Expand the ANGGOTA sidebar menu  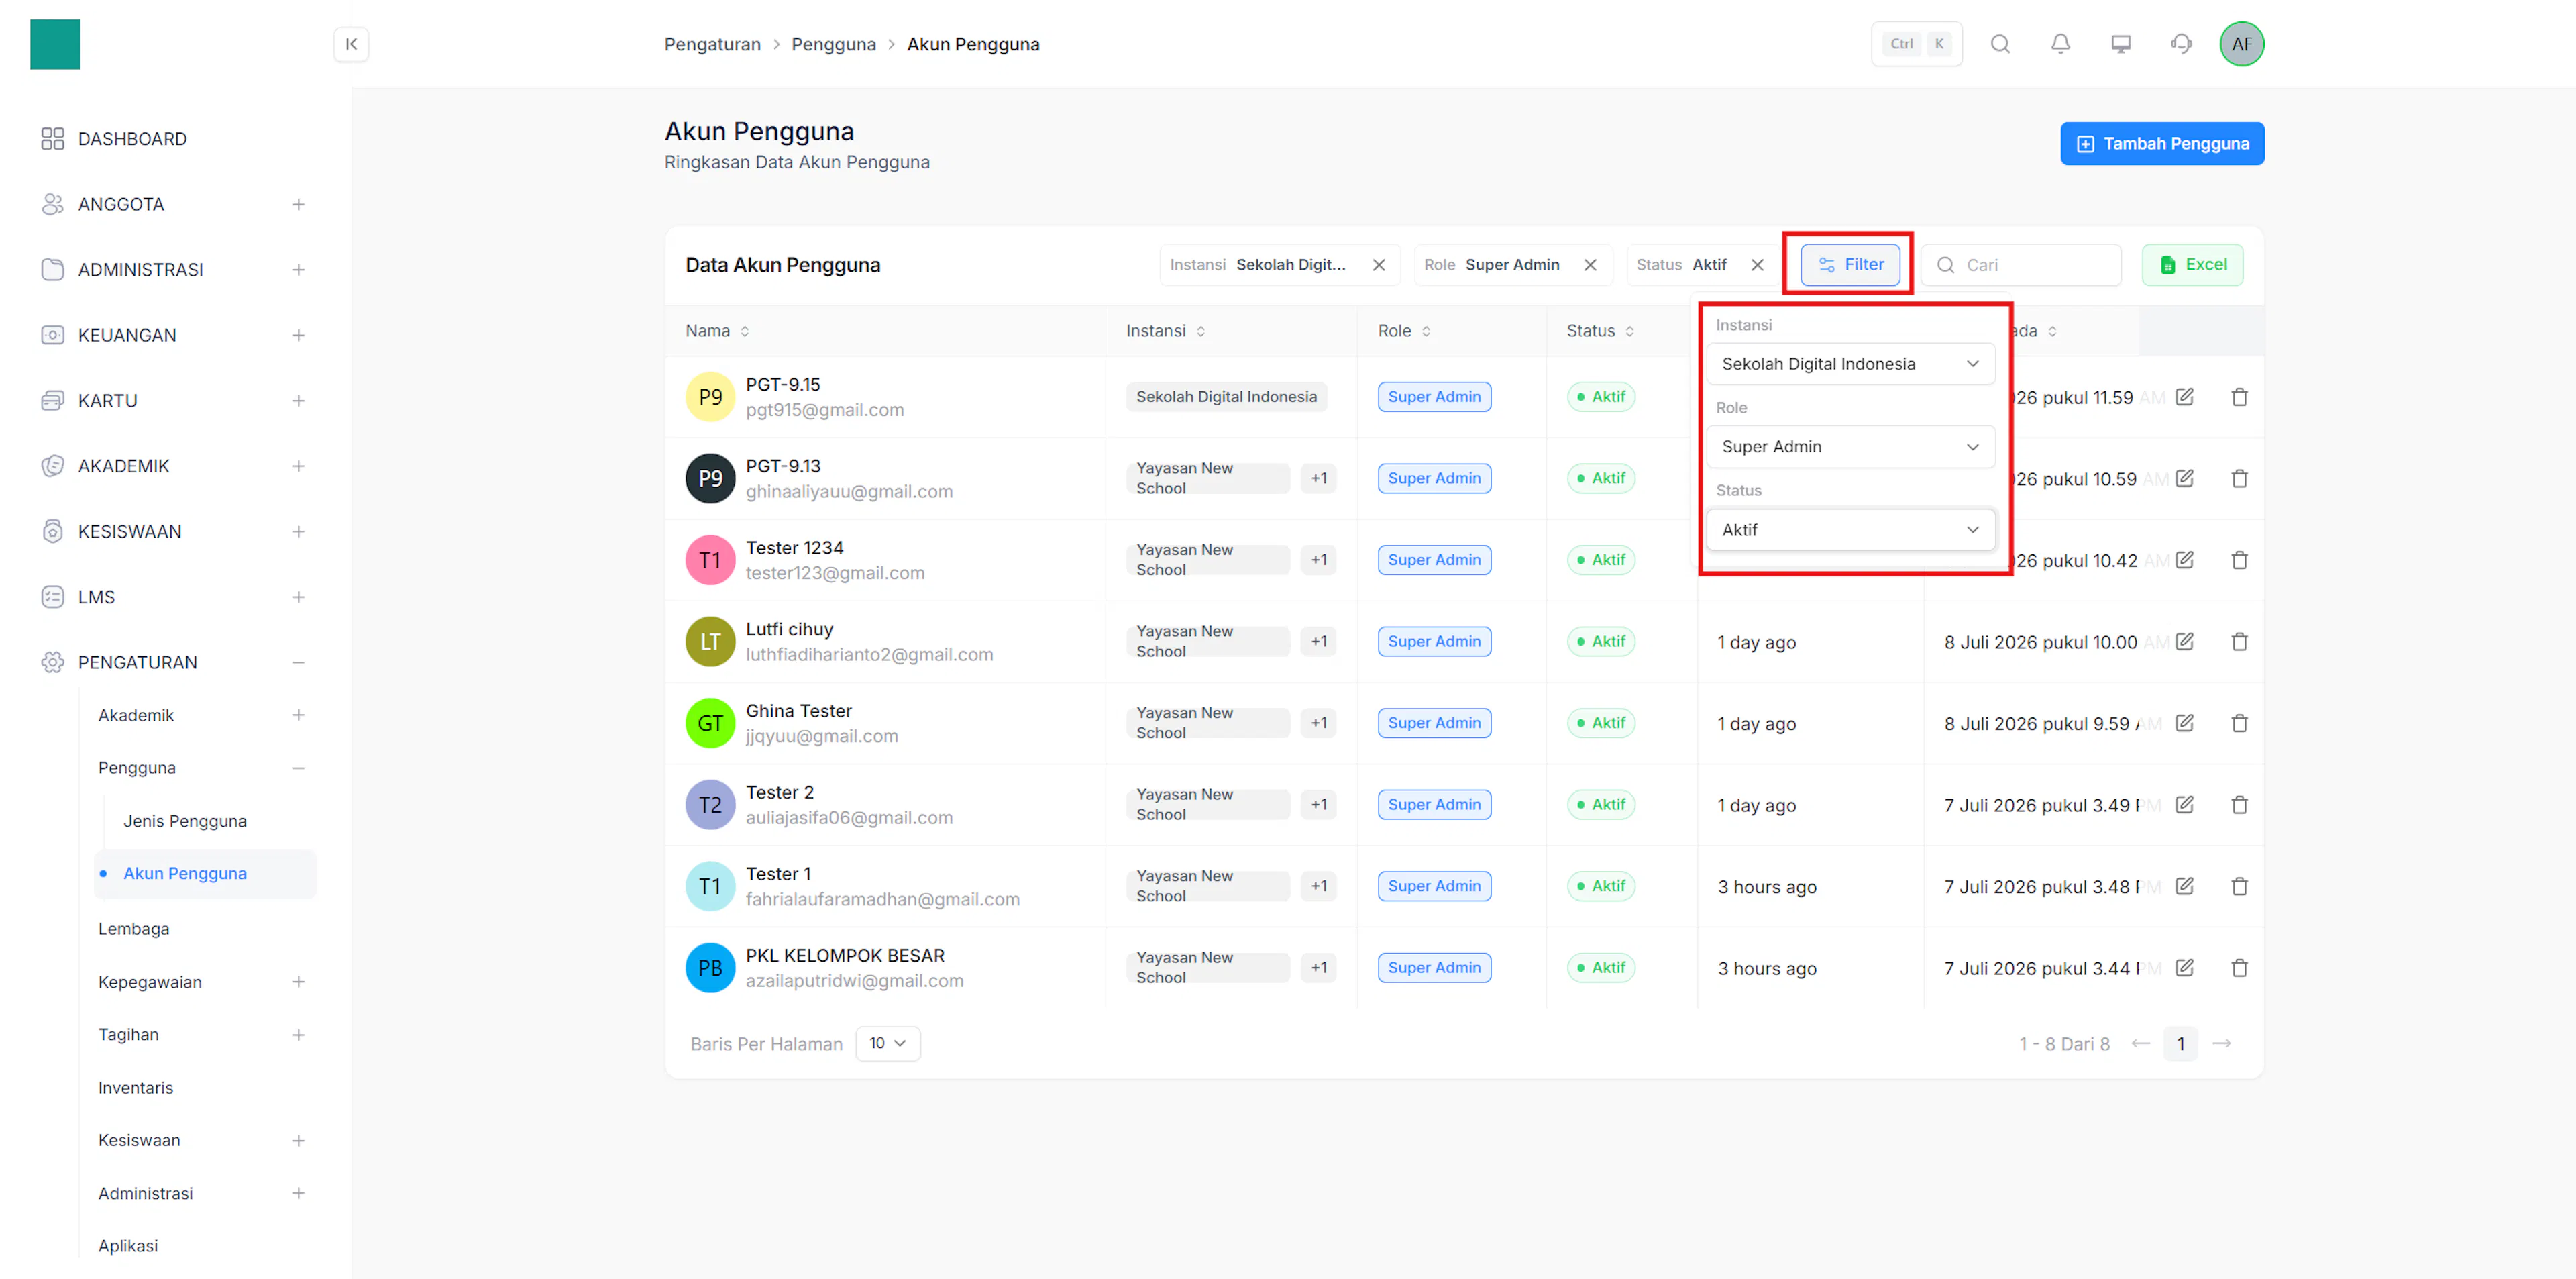298,204
